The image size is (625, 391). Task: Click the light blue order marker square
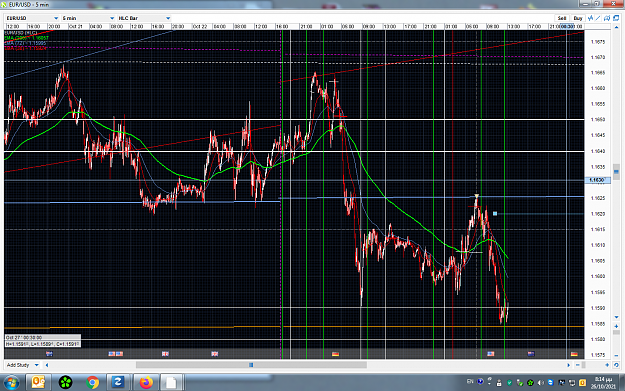point(495,214)
